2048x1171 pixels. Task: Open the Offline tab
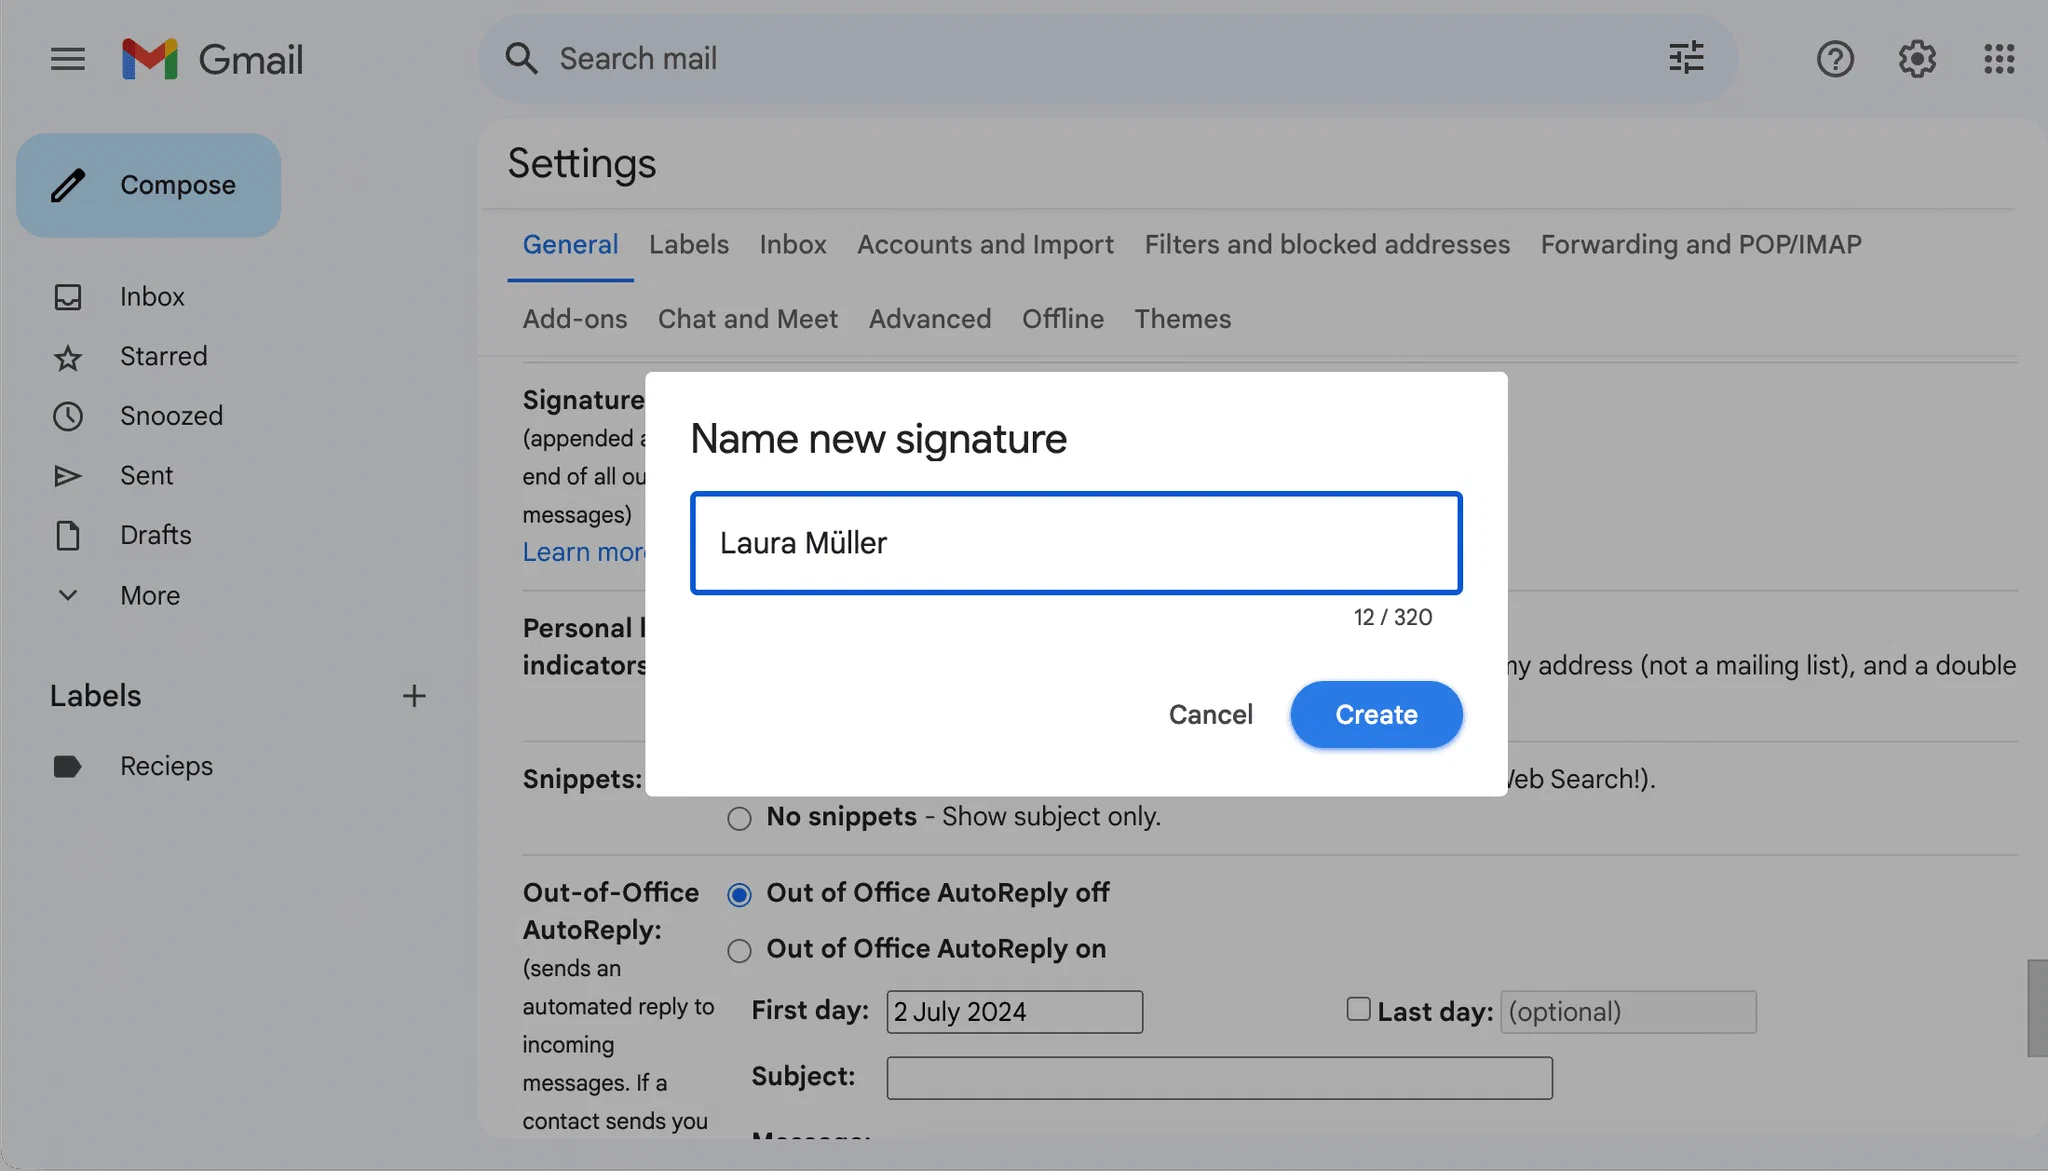(1063, 319)
